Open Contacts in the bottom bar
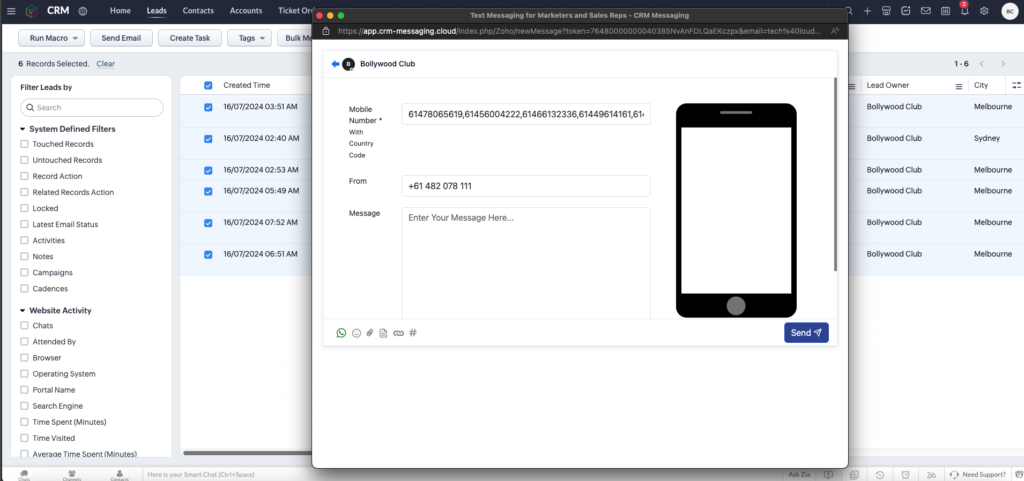The height and width of the screenshot is (481, 1024). coord(120,474)
